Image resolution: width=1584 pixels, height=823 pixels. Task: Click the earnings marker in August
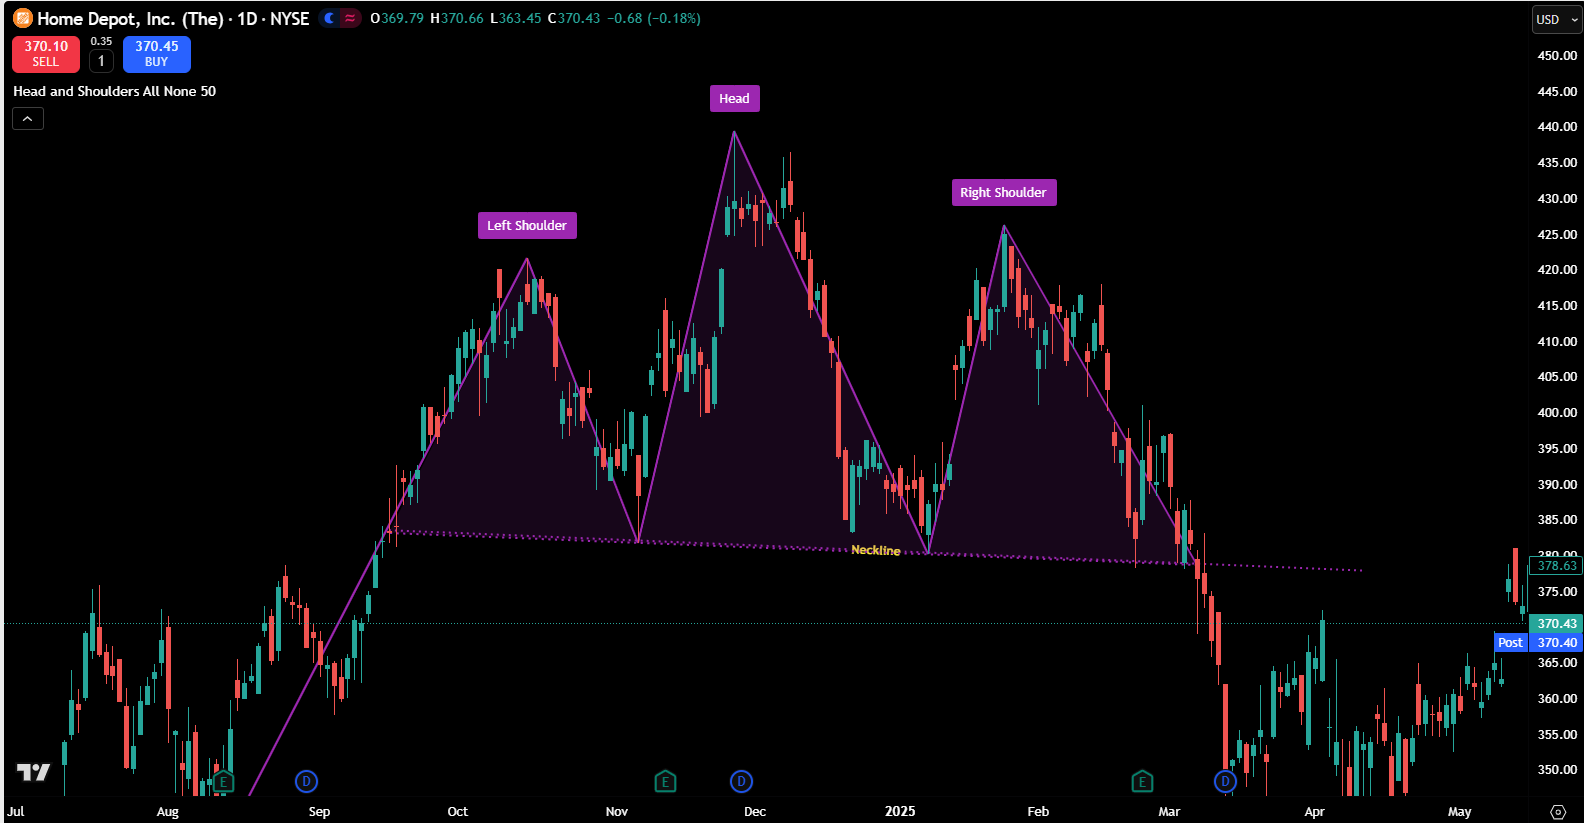click(x=223, y=781)
